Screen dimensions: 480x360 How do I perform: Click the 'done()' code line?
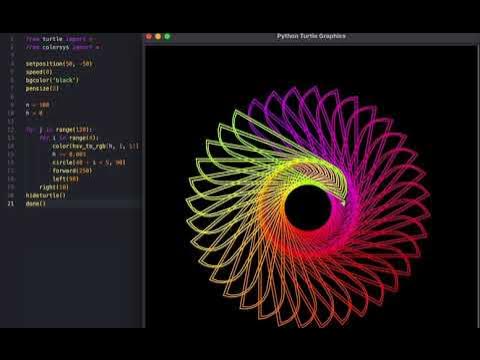tap(36, 204)
